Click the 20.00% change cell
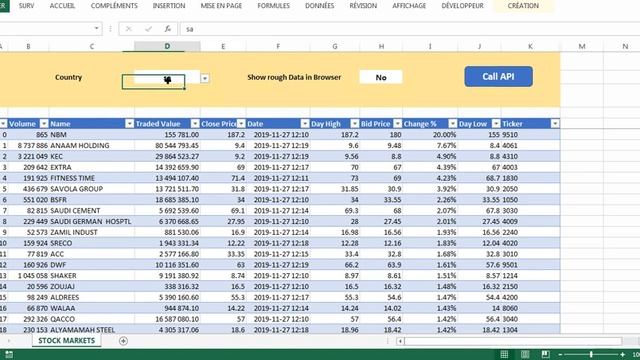The height and width of the screenshot is (360, 640). tap(430, 135)
